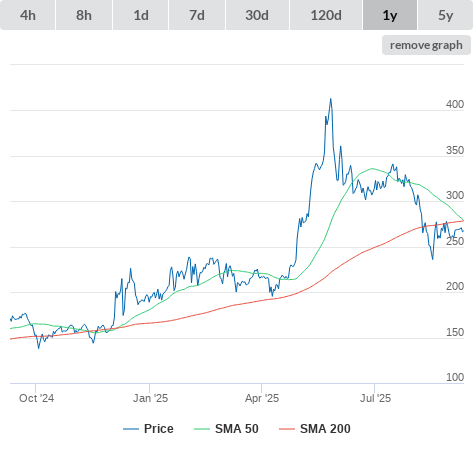Click the blue Price legend line swatch
474x455 pixels.
point(131,429)
